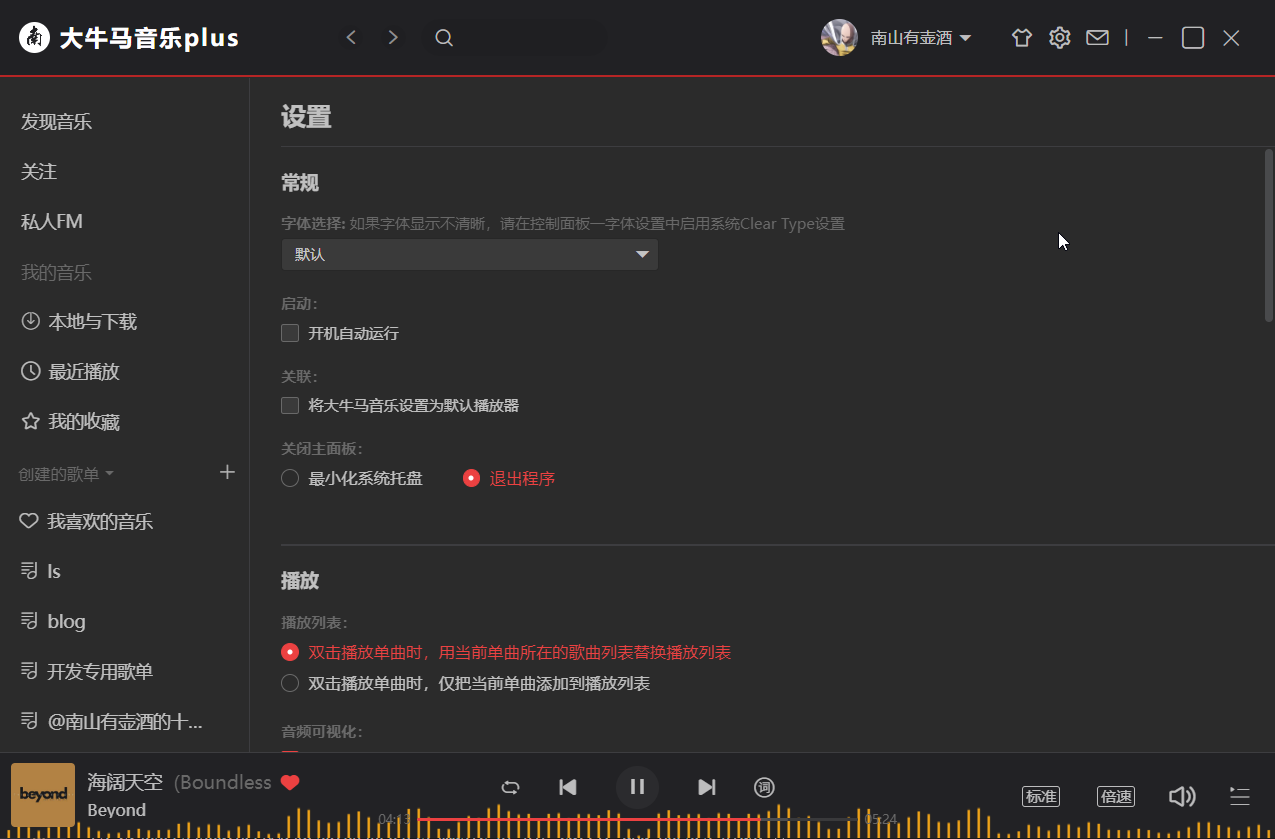Image resolution: width=1275 pixels, height=839 pixels.
Task: Expand the 南山有壶酒 account dropdown
Action: 921,37
